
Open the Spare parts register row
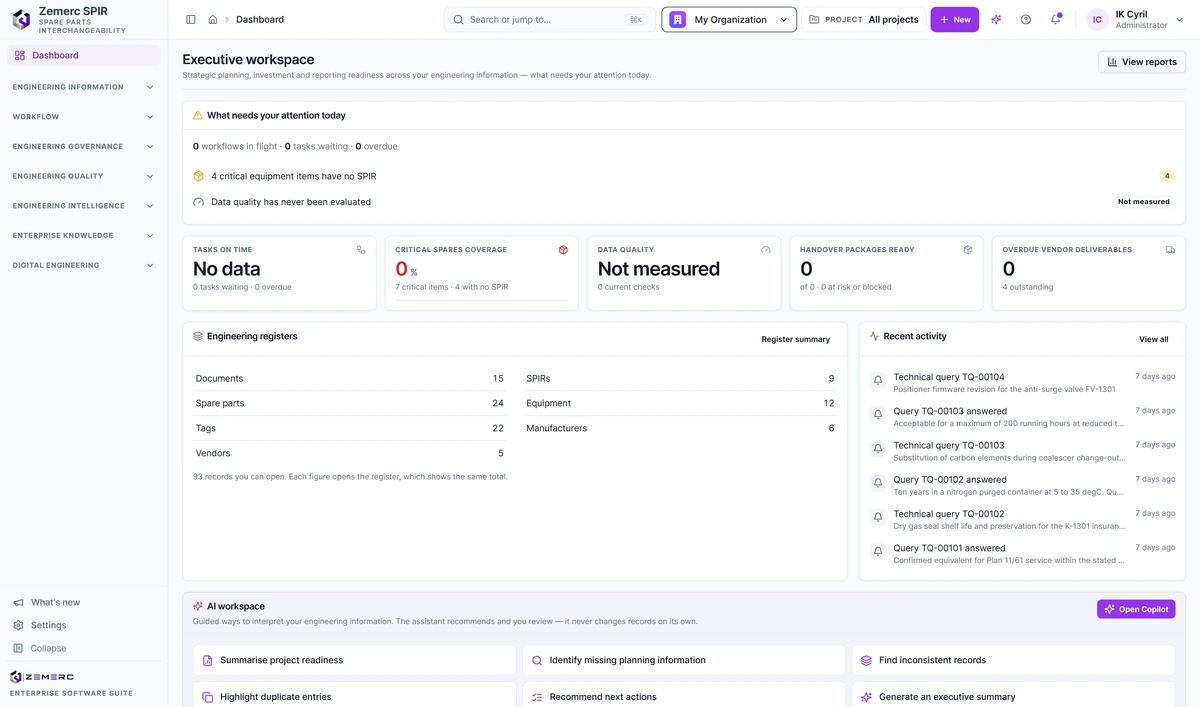[350, 403]
